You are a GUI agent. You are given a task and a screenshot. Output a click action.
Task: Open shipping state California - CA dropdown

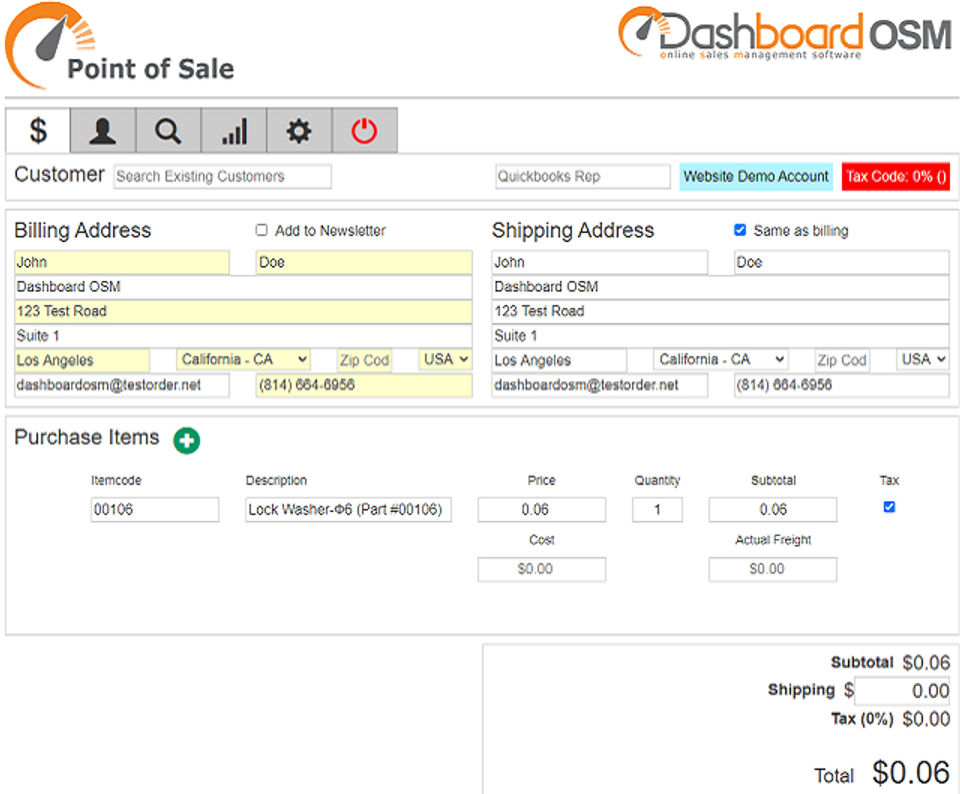point(721,359)
